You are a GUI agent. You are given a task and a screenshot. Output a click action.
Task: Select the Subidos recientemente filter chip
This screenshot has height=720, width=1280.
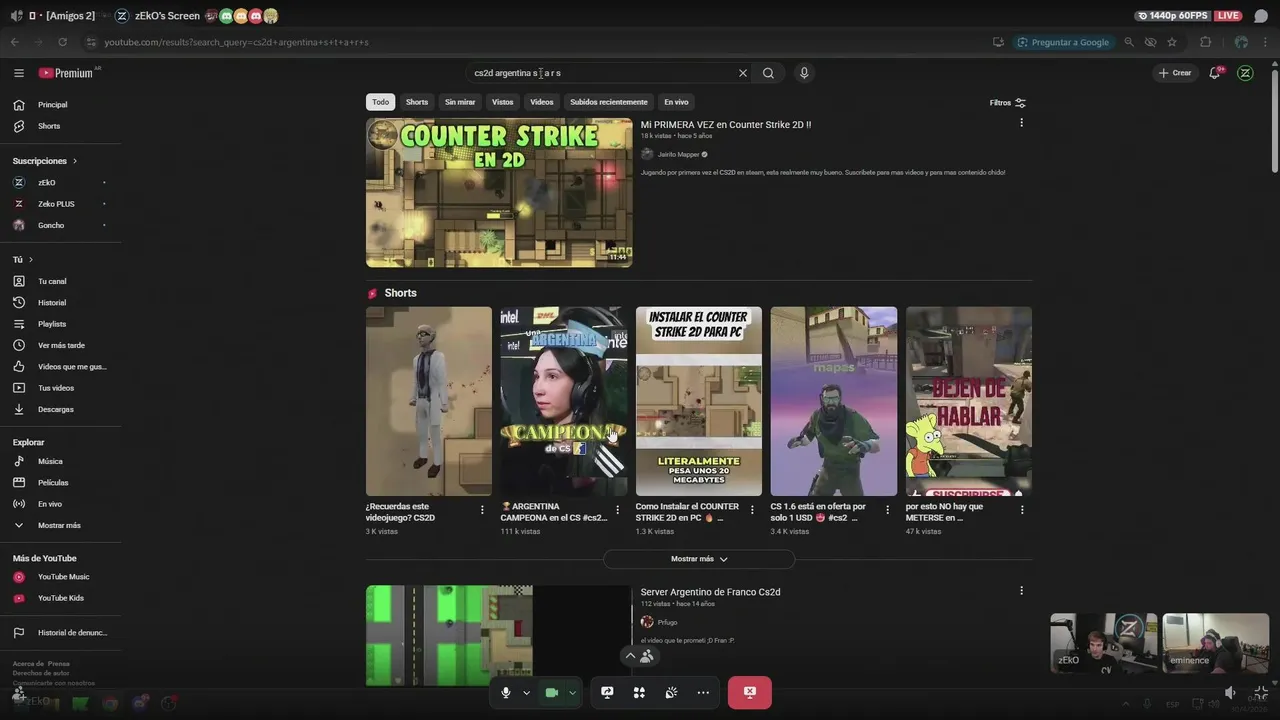(609, 102)
